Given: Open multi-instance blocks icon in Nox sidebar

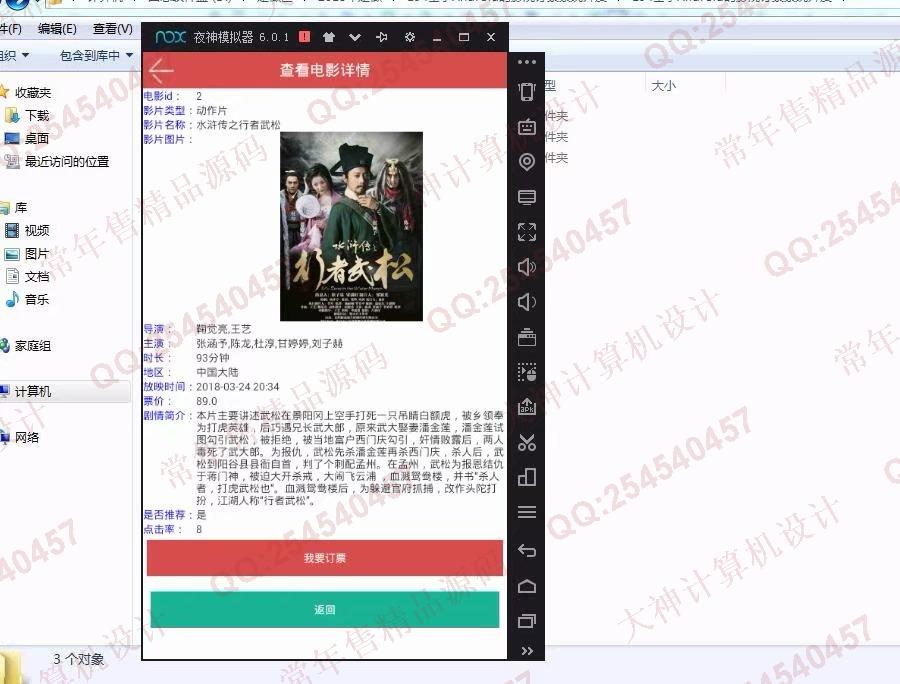Looking at the screenshot, I should pyautogui.click(x=526, y=477).
